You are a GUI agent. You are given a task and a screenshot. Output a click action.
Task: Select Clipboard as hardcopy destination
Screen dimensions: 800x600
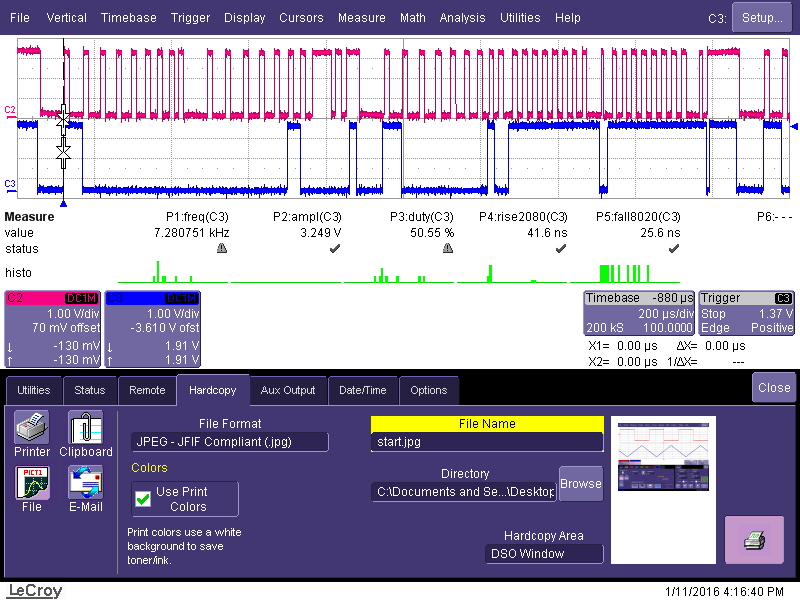pos(86,434)
